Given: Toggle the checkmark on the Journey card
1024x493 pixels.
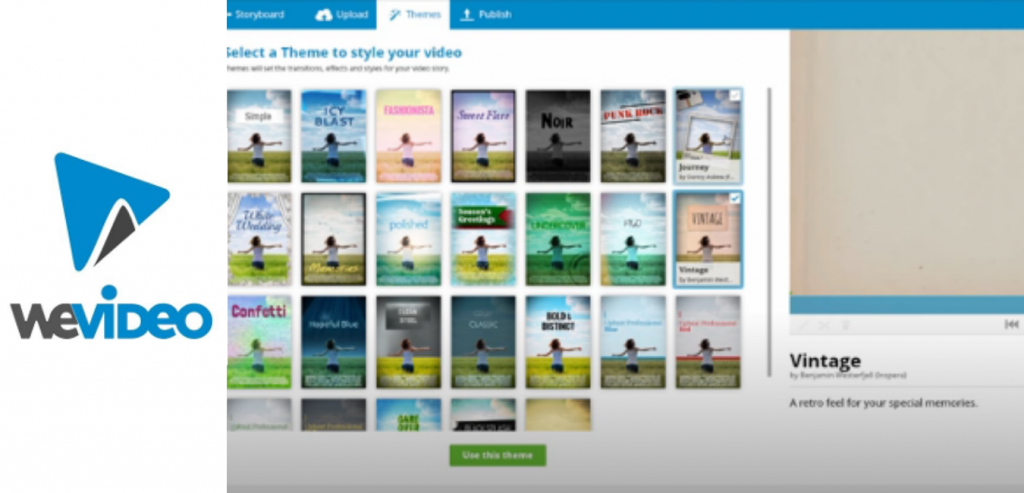Looking at the screenshot, I should pos(735,95).
